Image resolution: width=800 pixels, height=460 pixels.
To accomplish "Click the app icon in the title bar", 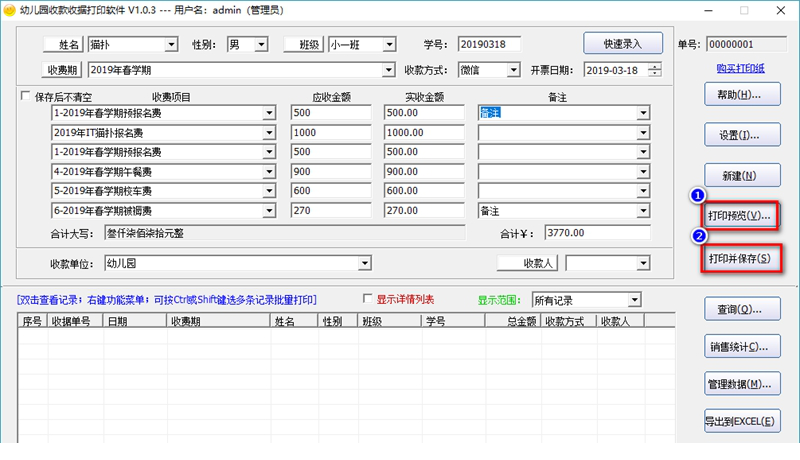I will point(9,9).
